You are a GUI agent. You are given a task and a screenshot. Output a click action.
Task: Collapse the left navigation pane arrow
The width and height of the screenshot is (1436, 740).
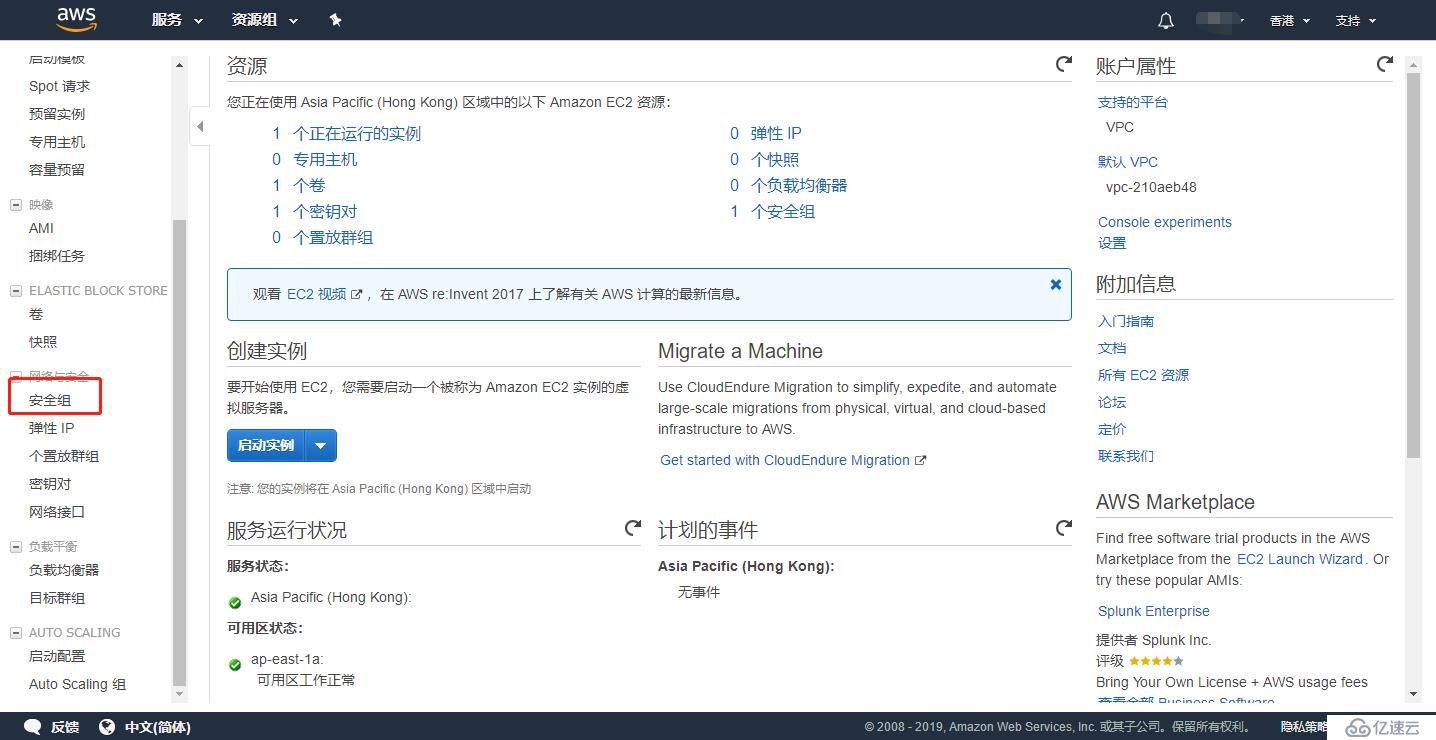(x=200, y=127)
